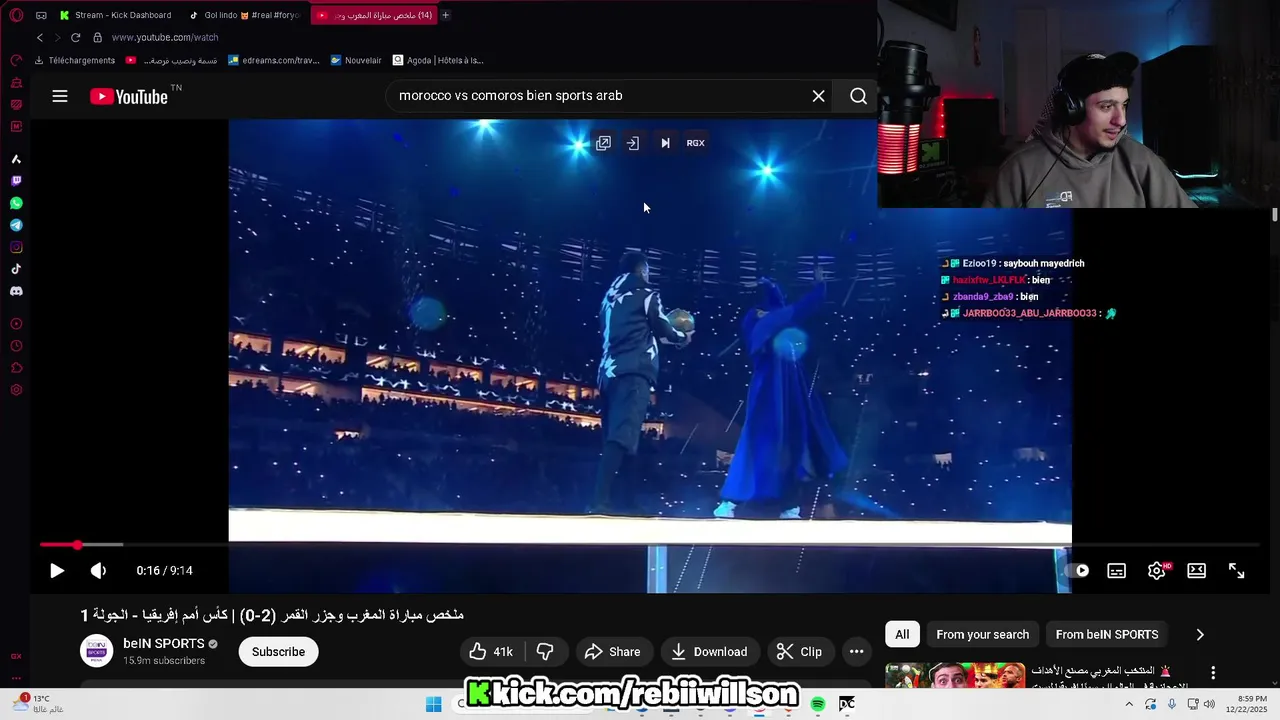This screenshot has width=1280, height=720.
Task: Open options for the first recommended video
Action: (1213, 673)
